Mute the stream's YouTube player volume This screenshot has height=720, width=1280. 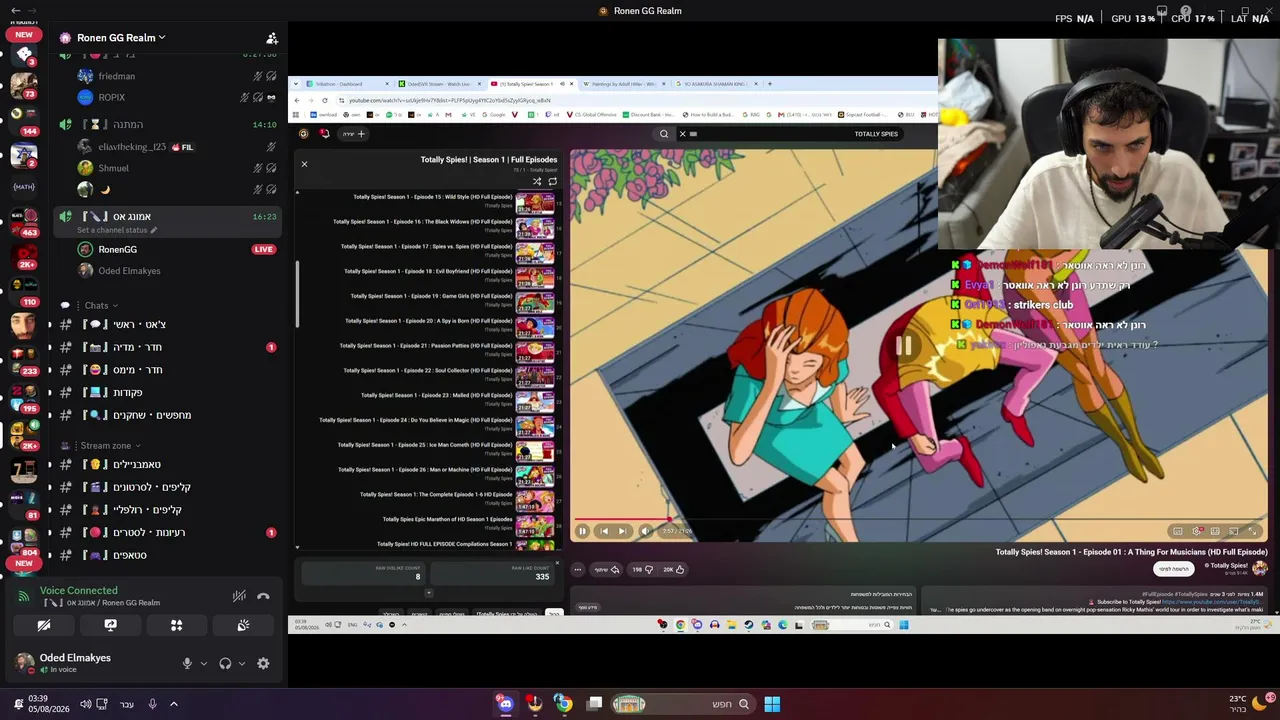click(x=645, y=531)
